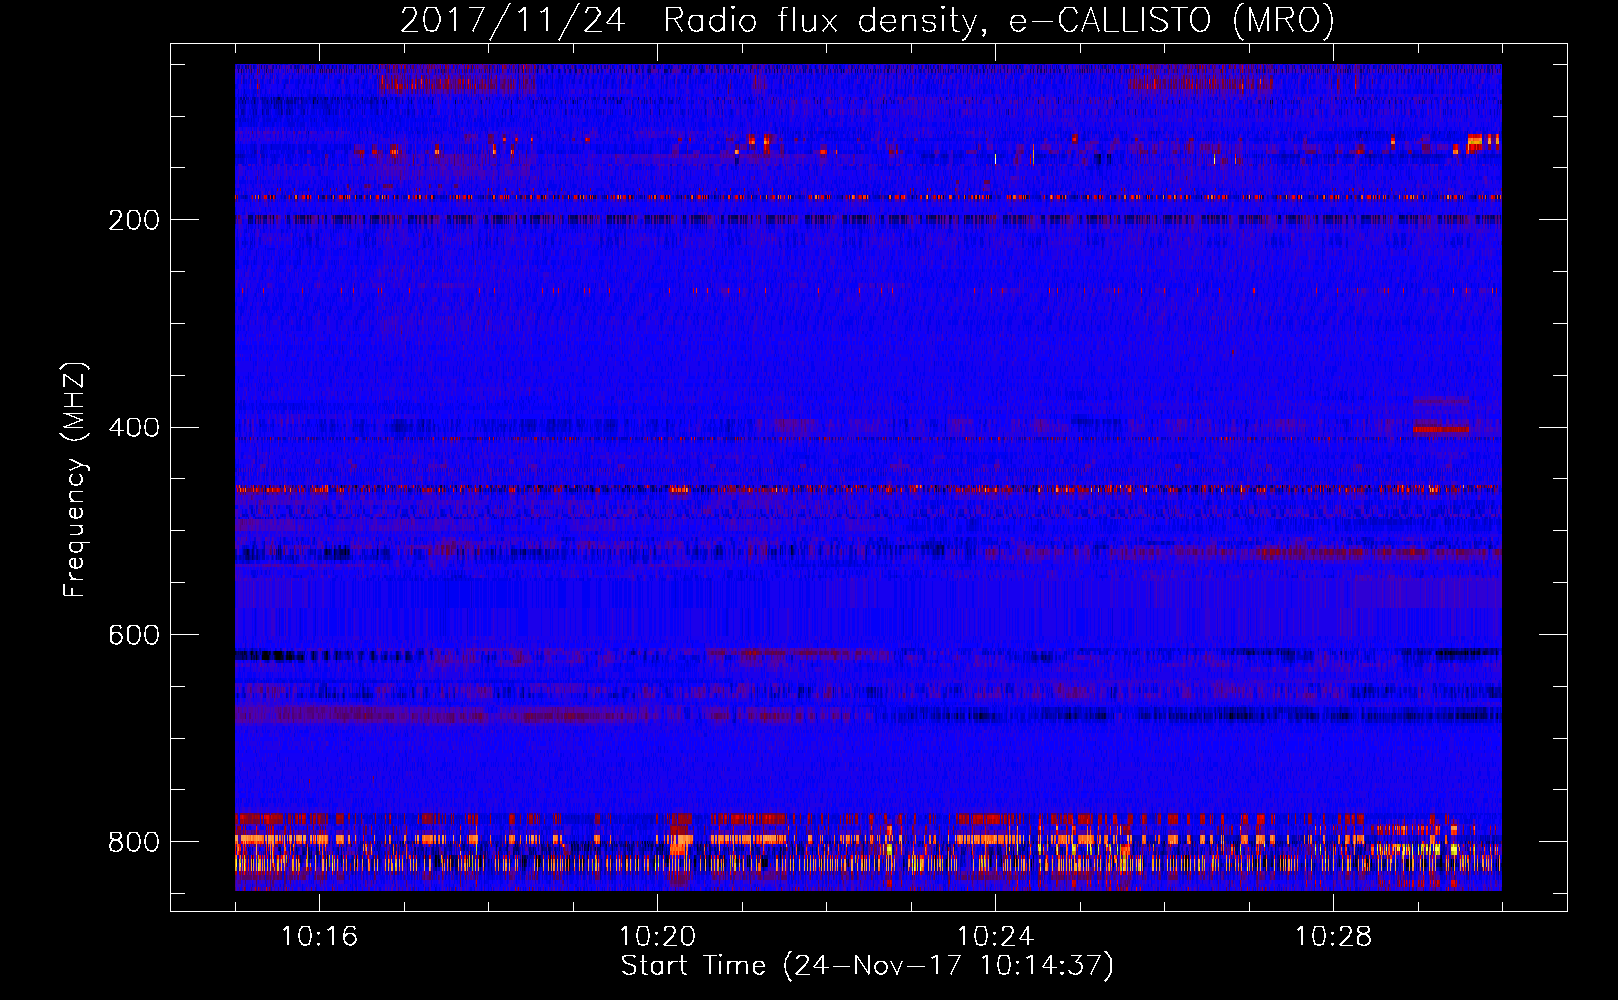
Task: Click the "800" frequency tick label
Action: coord(134,842)
